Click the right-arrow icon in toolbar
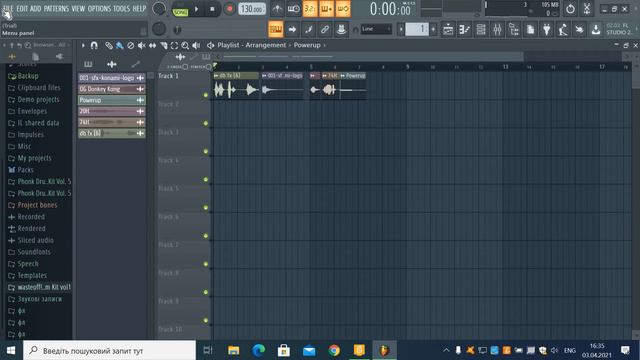The width and height of the screenshot is (640, 360). [x=292, y=29]
